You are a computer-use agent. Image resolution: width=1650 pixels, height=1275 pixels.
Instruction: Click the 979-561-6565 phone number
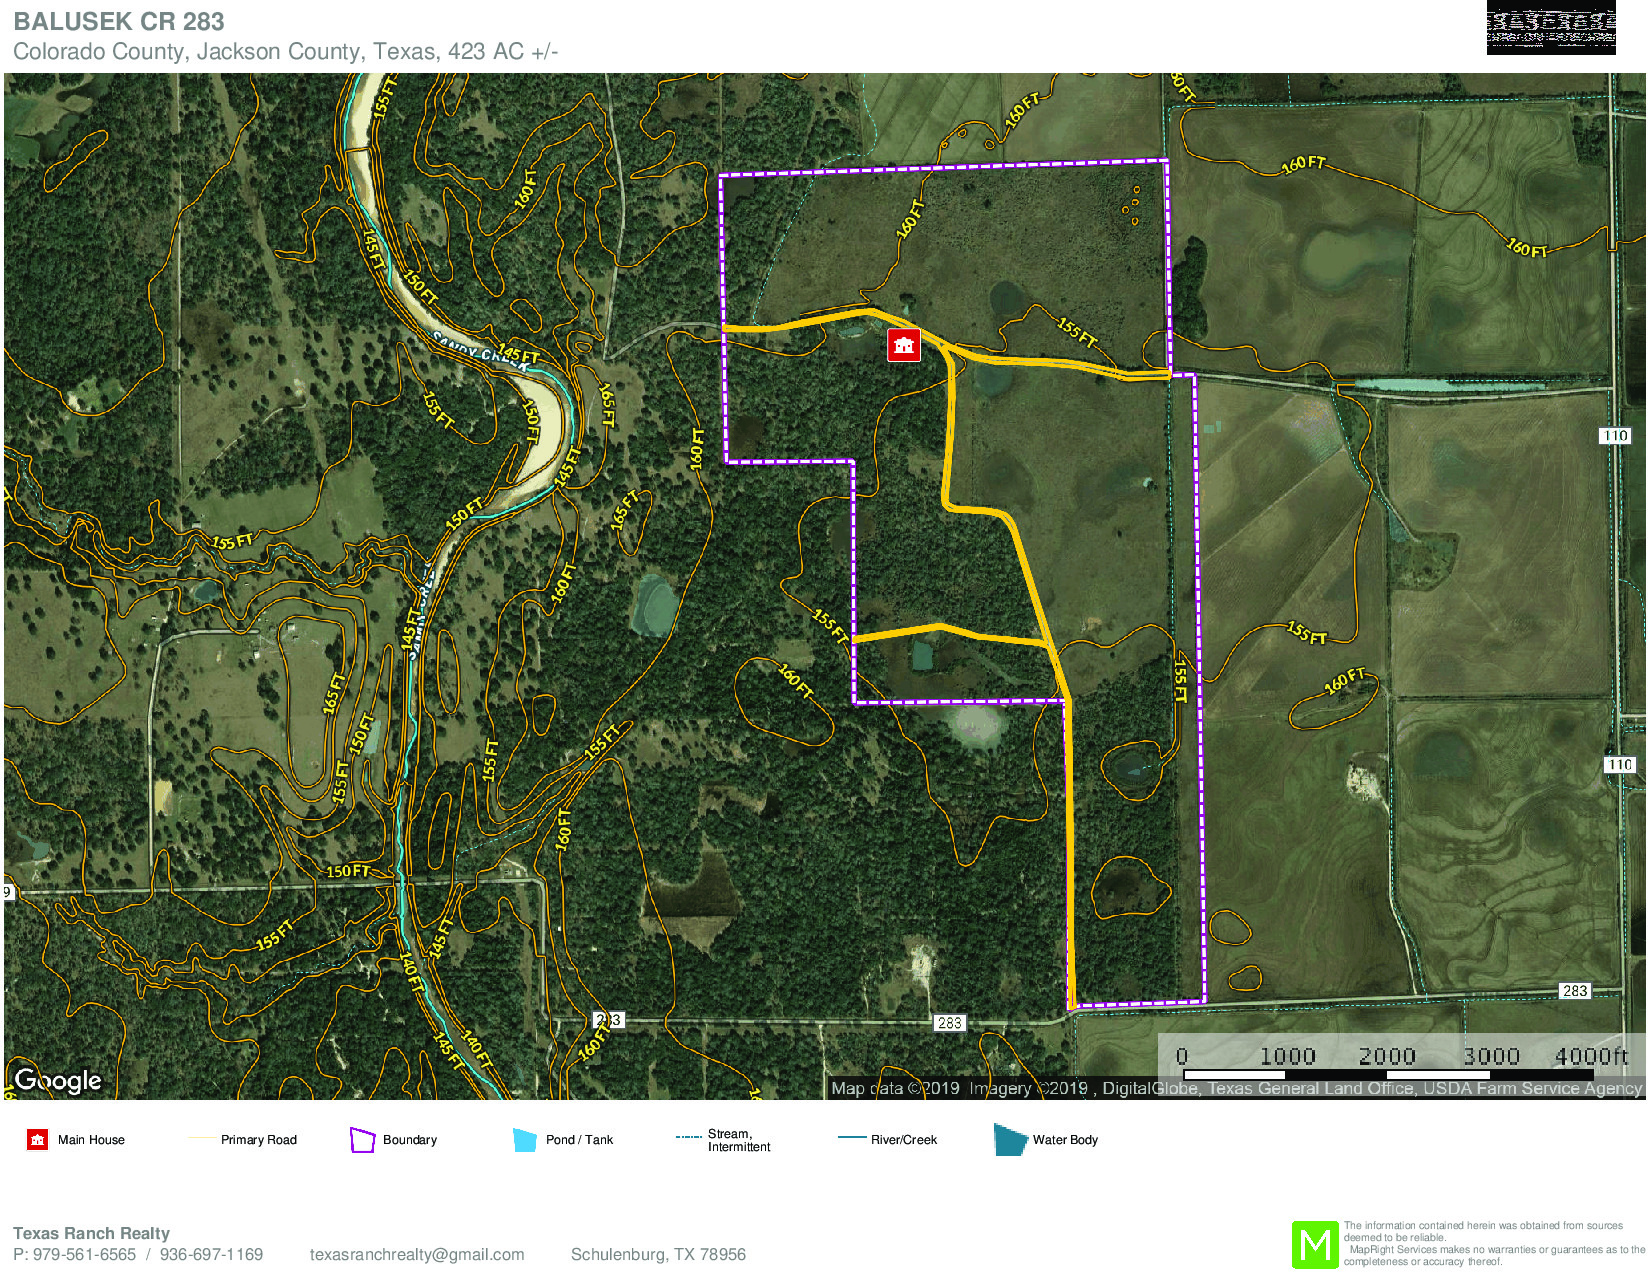point(84,1254)
